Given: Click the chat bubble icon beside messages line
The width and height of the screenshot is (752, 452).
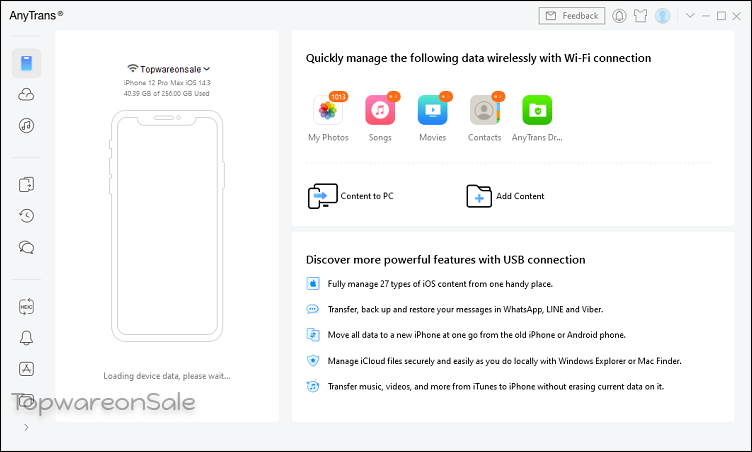Looking at the screenshot, I should 313,309.
